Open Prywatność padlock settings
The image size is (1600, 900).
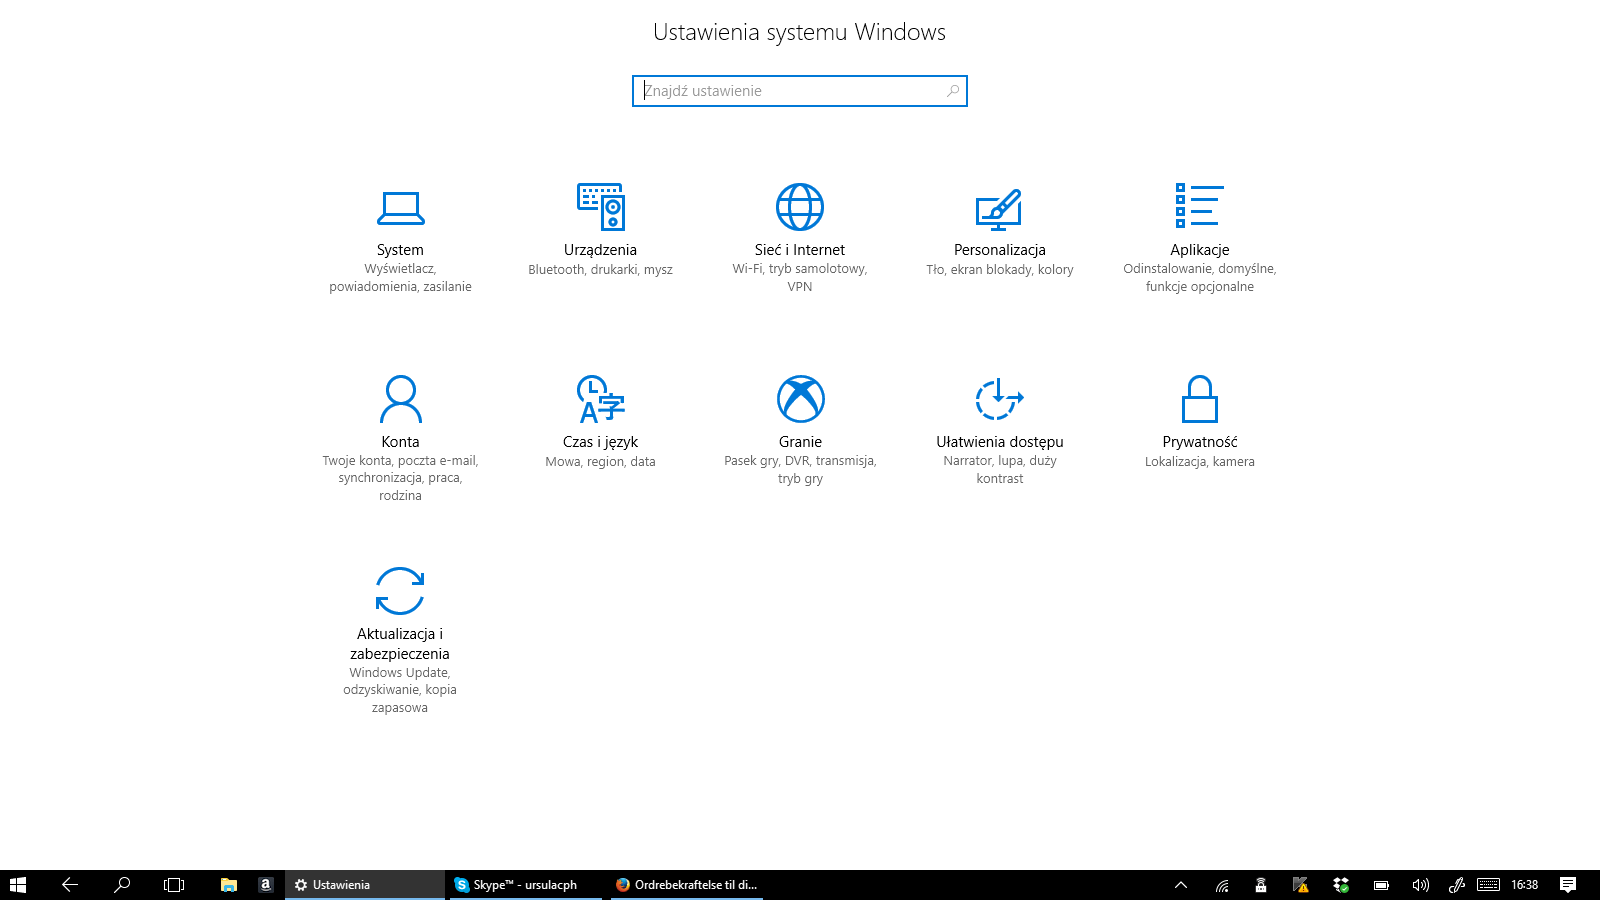coord(1200,421)
